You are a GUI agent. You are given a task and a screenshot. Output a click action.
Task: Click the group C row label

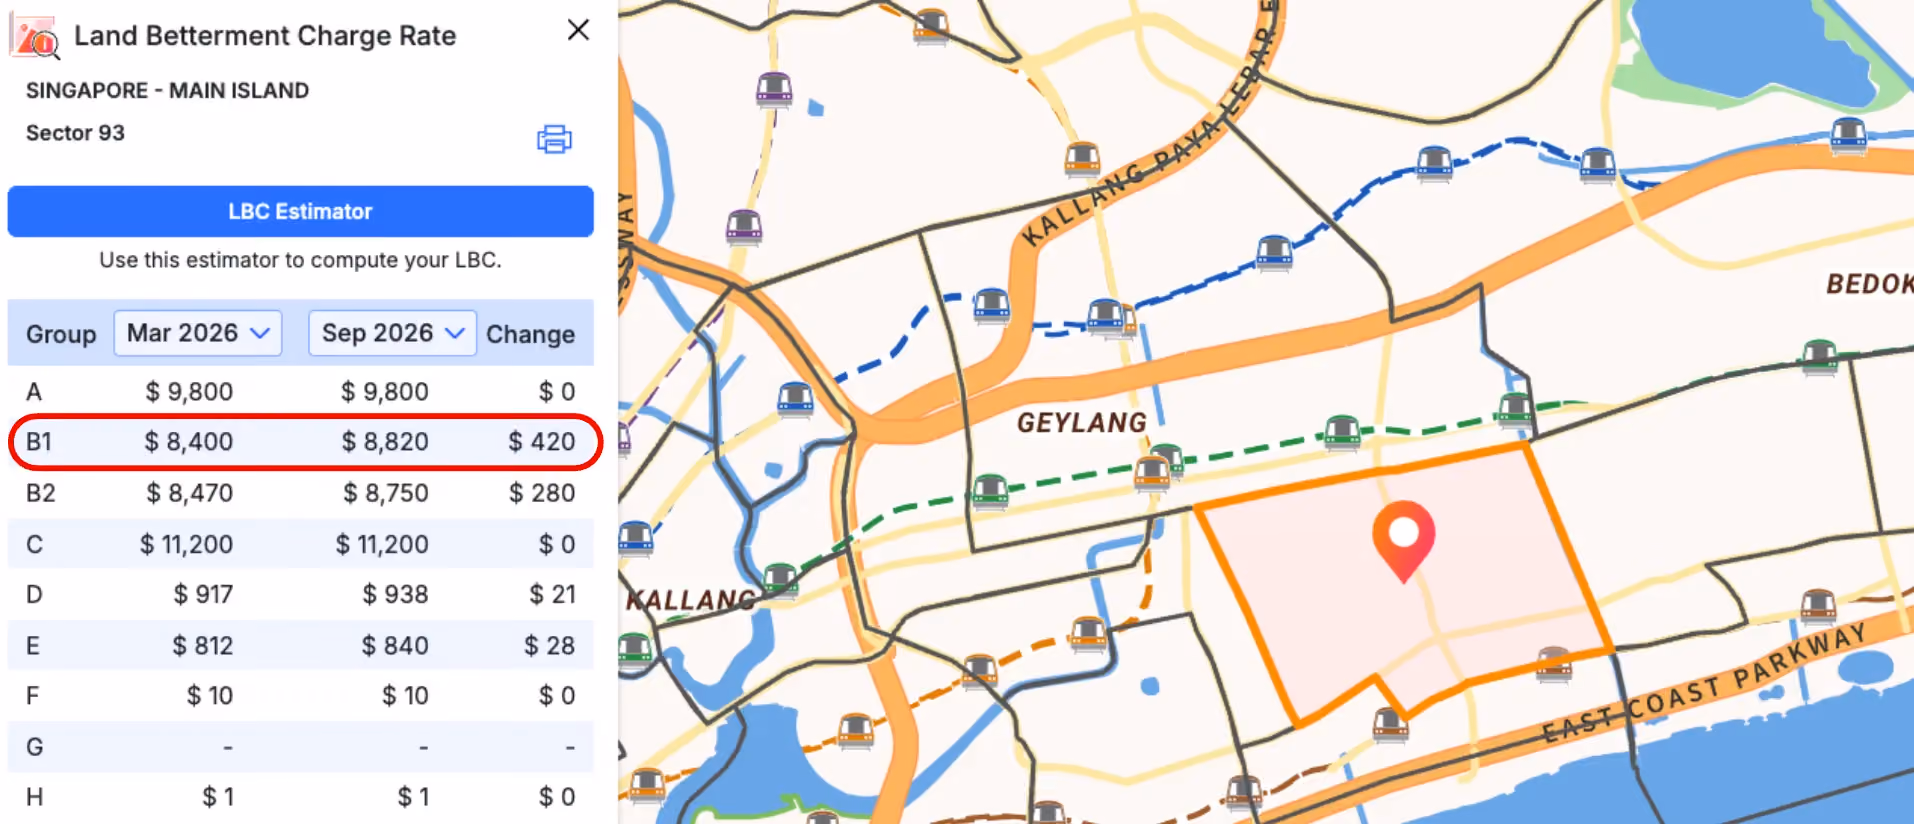pyautogui.click(x=34, y=544)
